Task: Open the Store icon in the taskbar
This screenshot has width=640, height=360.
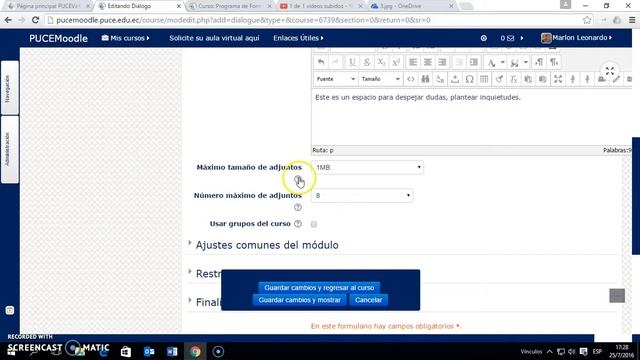Action: click(126, 351)
